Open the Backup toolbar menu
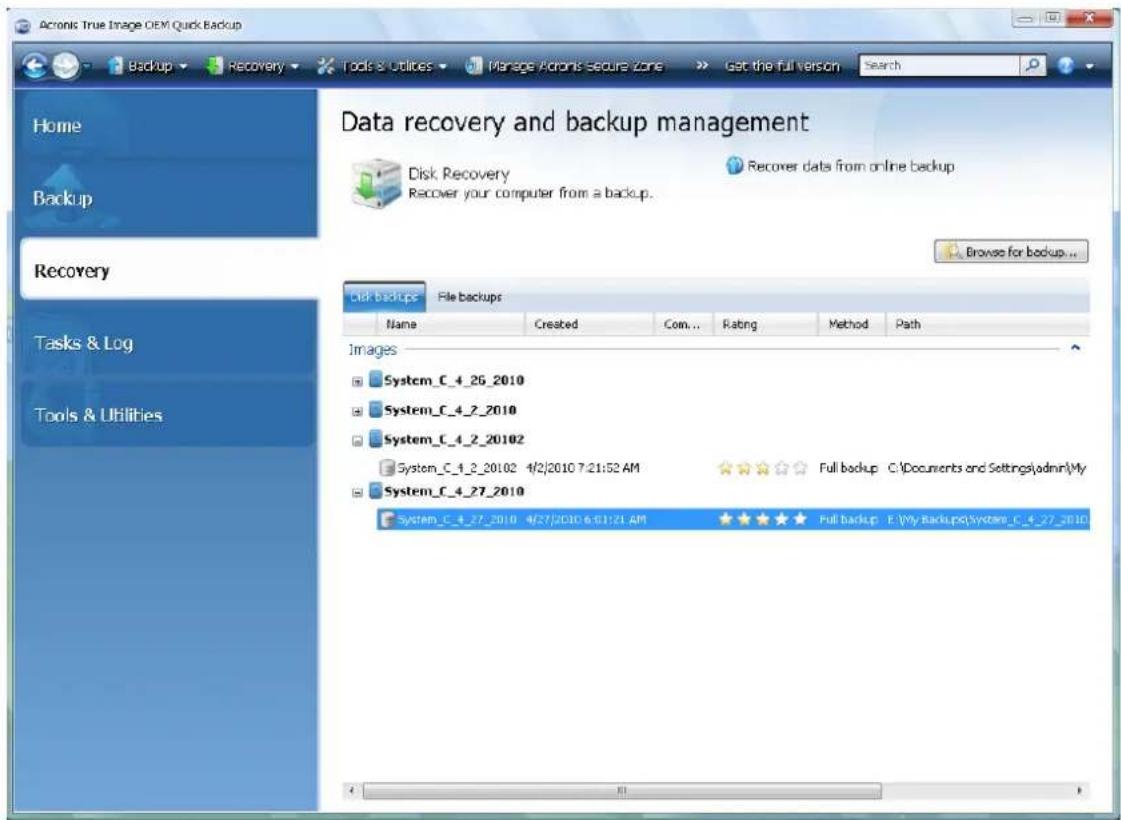 pyautogui.click(x=147, y=66)
